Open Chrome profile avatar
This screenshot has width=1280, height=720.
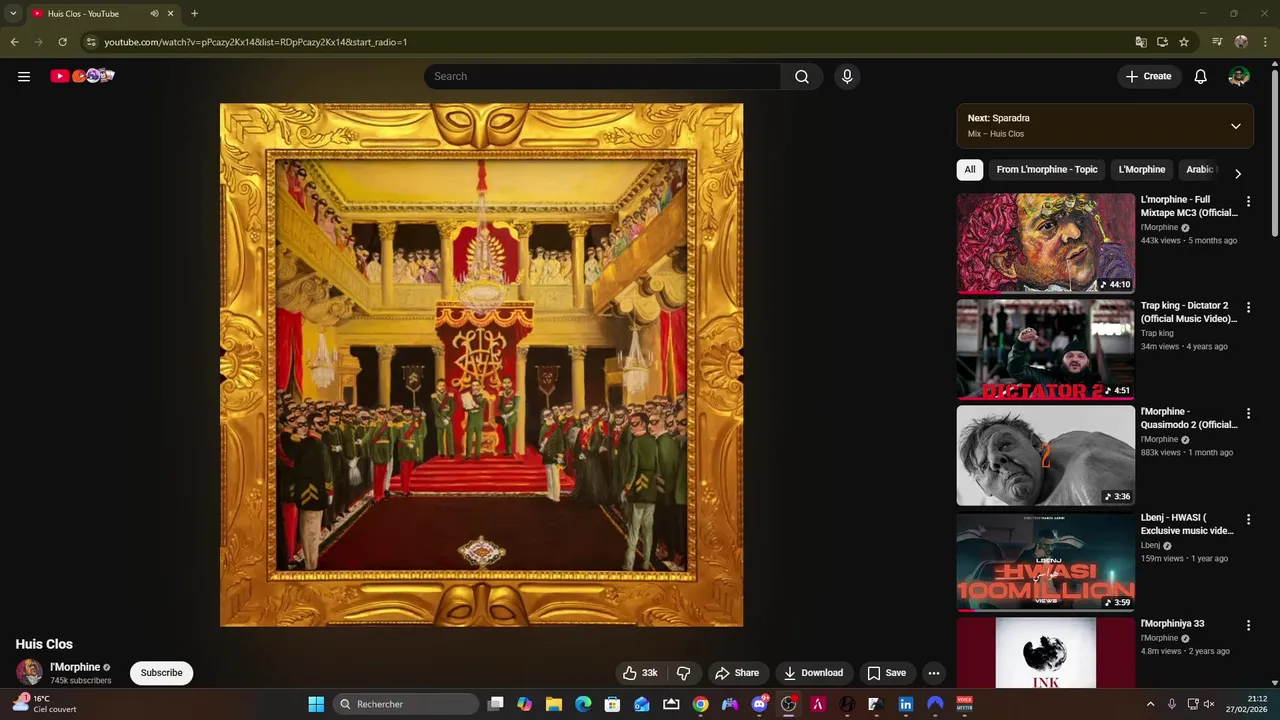point(1241,42)
